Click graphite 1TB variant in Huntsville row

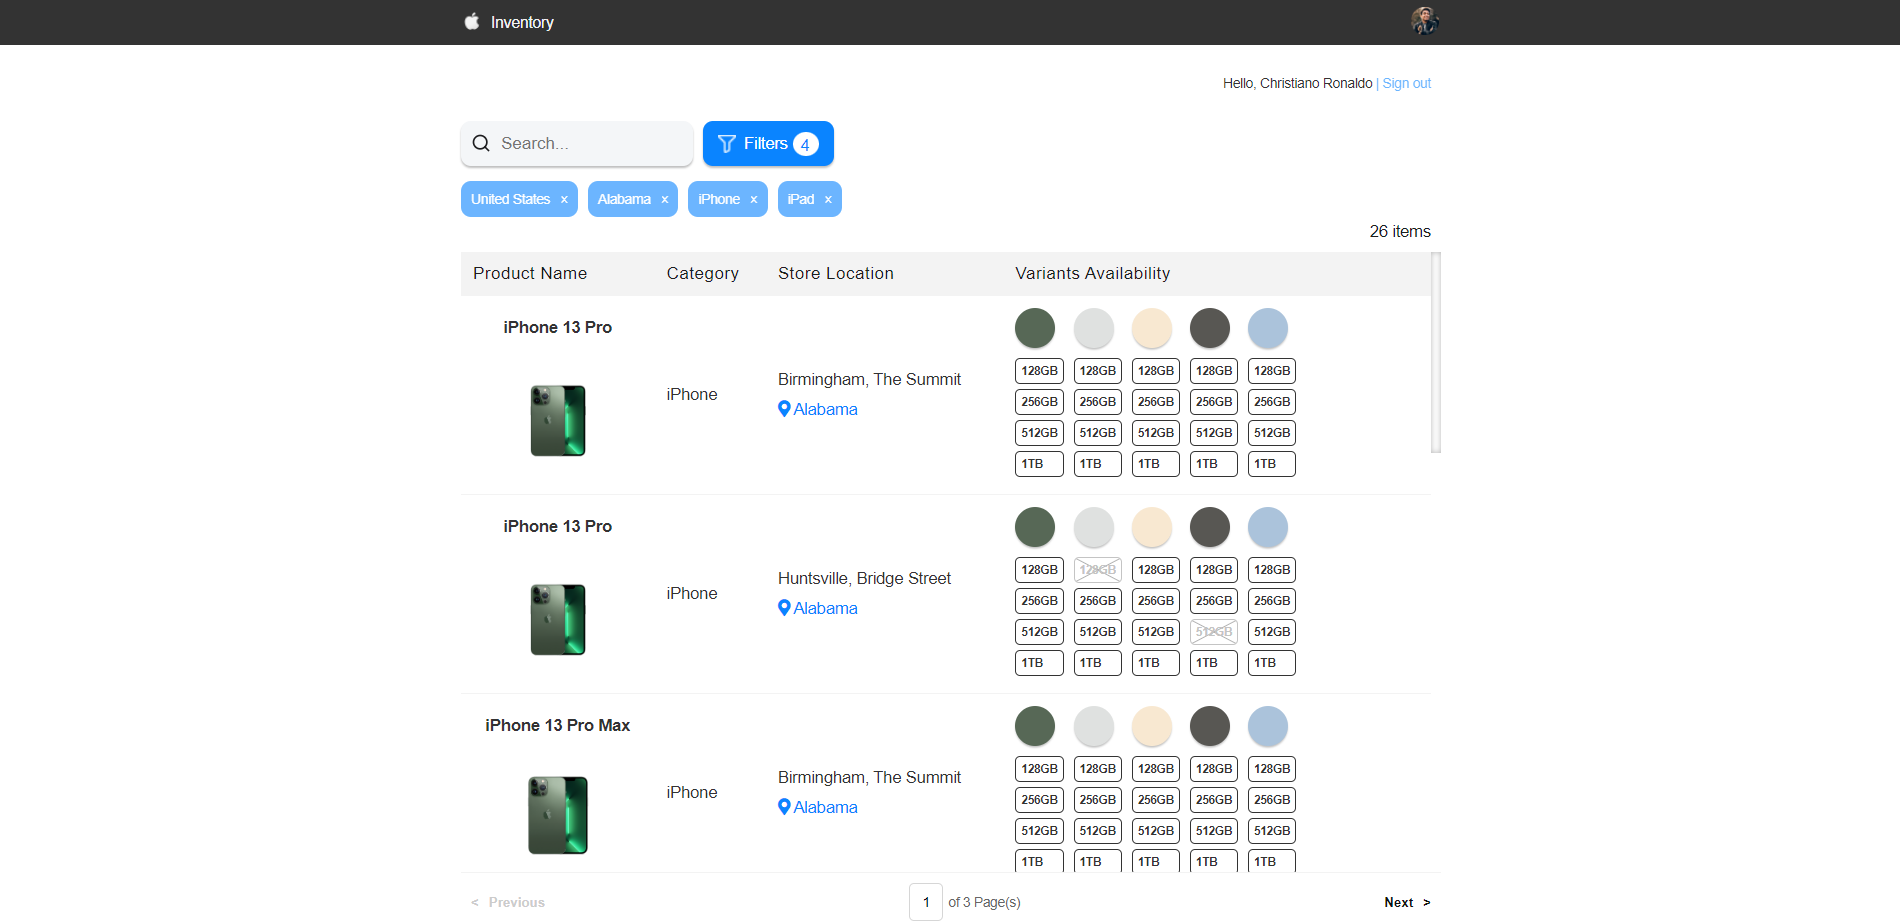click(x=1214, y=663)
